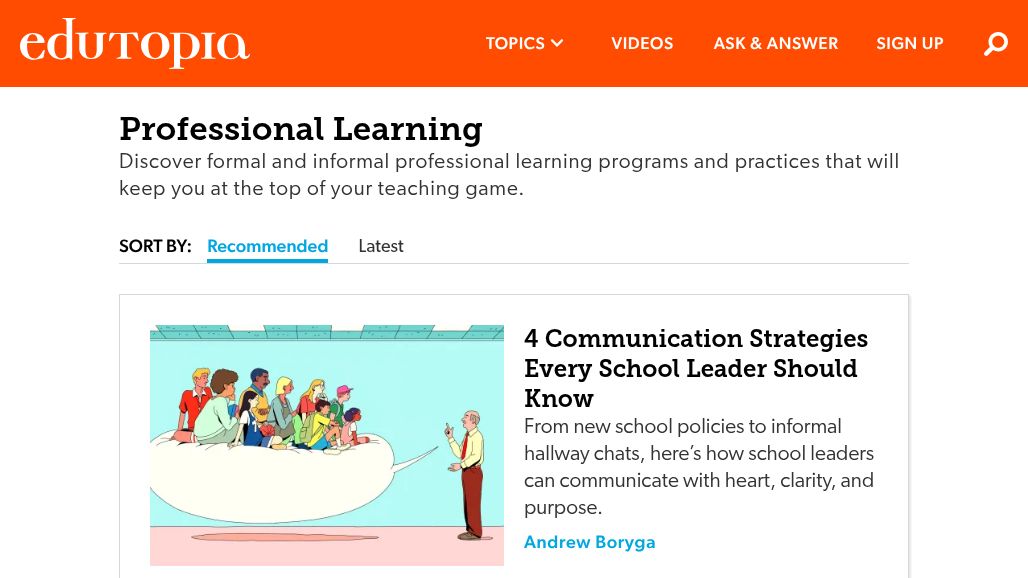Open the Topics menu label
Screen dimensions: 1028x578
515,44
